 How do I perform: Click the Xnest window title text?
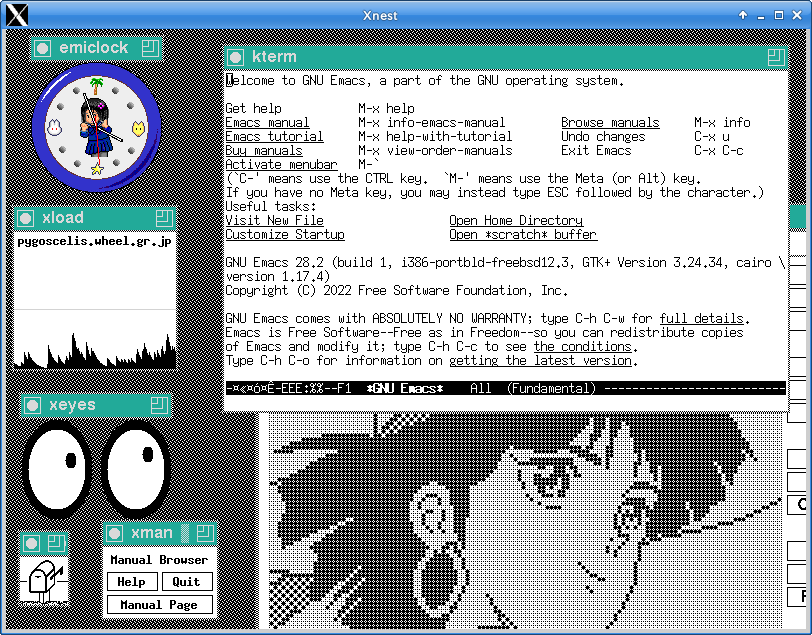click(380, 16)
